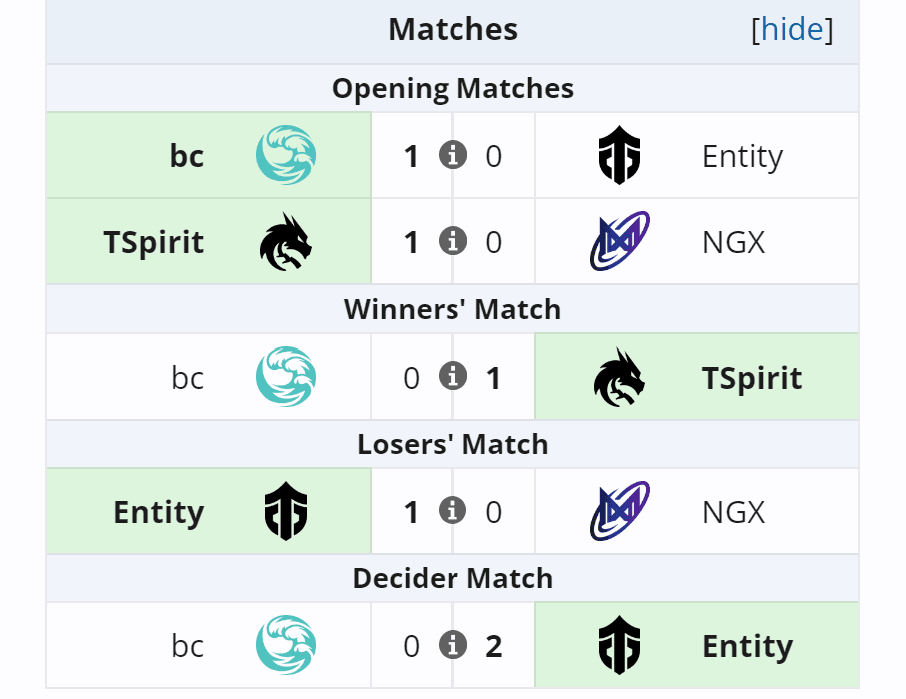Image resolution: width=906 pixels, height=699 pixels.
Task: Expand the Winners' Match info circle
Action: [x=452, y=377]
